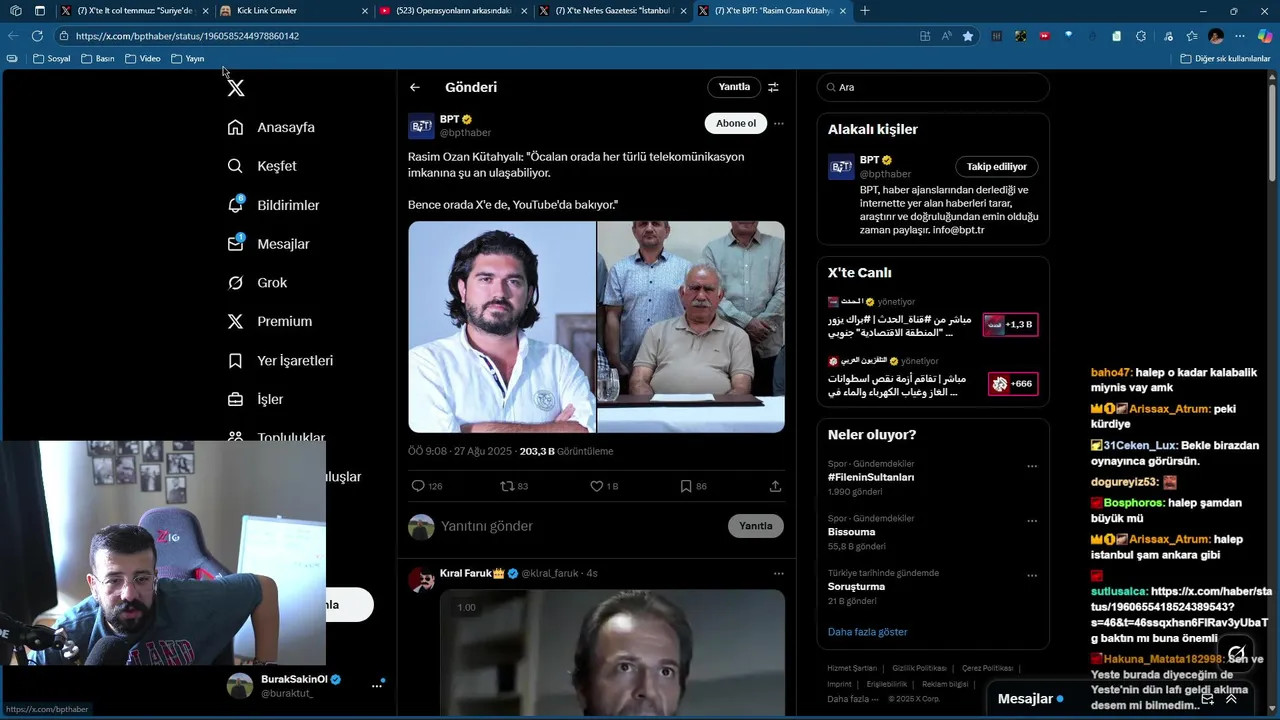Compose new message icon in Mesajlar drawer
This screenshot has width=1280, height=720.
(x=1207, y=699)
